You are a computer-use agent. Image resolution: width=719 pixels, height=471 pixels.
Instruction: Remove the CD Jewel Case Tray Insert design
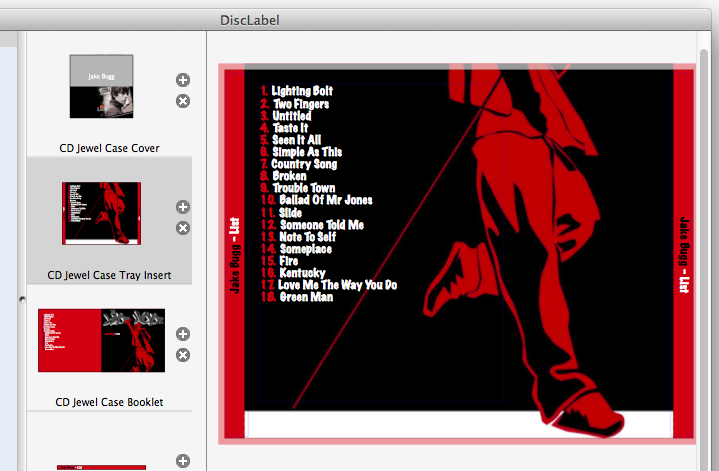tap(183, 228)
